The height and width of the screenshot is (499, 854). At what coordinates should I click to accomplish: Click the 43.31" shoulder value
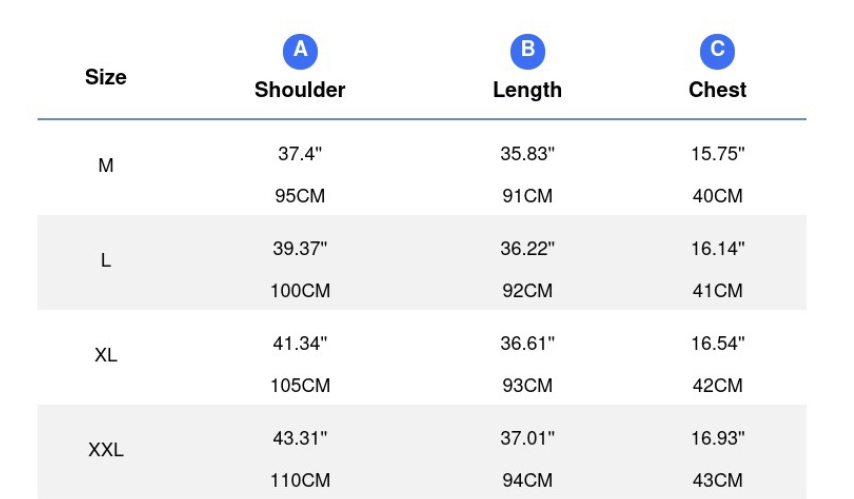point(300,438)
